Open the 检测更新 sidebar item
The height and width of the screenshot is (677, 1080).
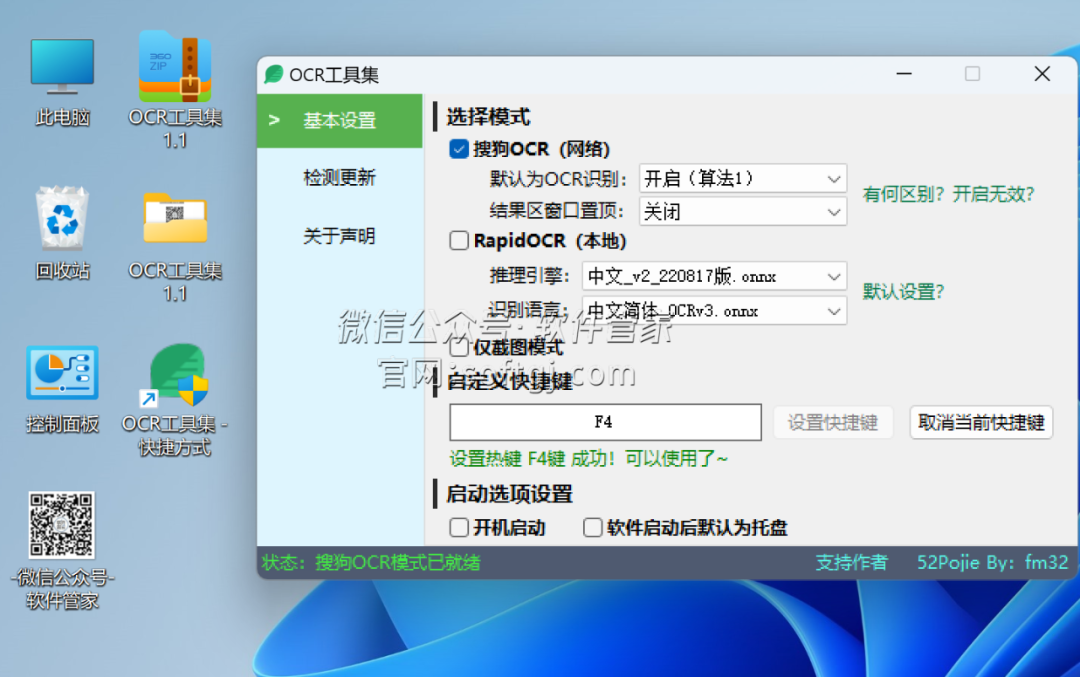coord(340,178)
